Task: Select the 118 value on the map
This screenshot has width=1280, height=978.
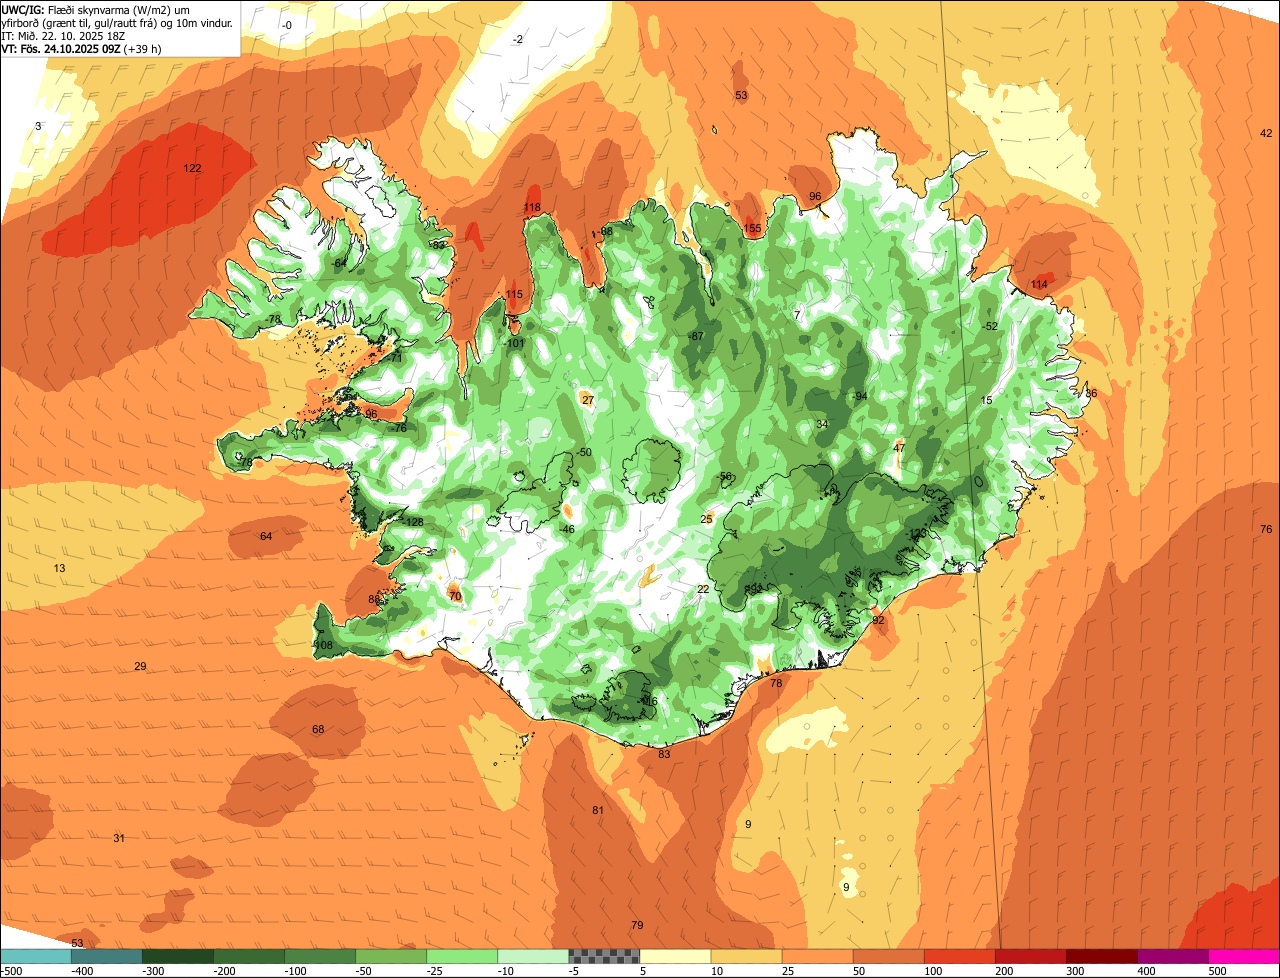Action: (532, 208)
